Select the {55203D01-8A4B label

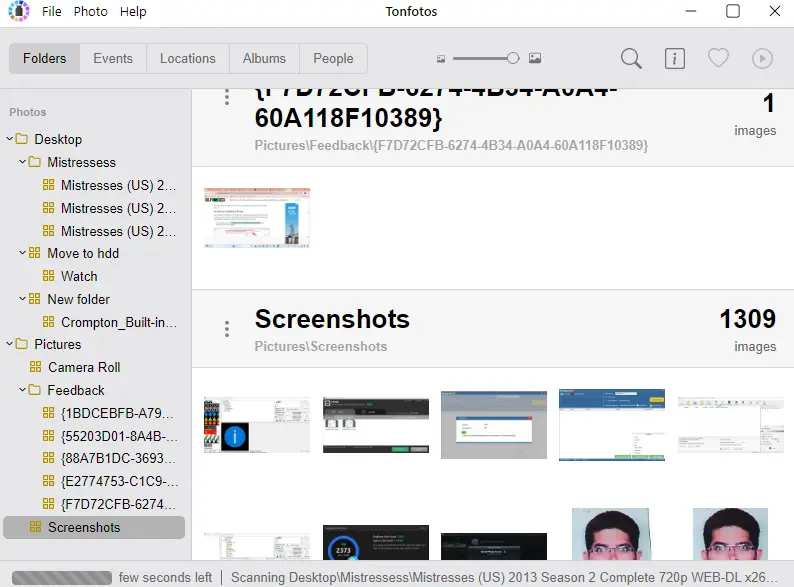[x=119, y=436]
